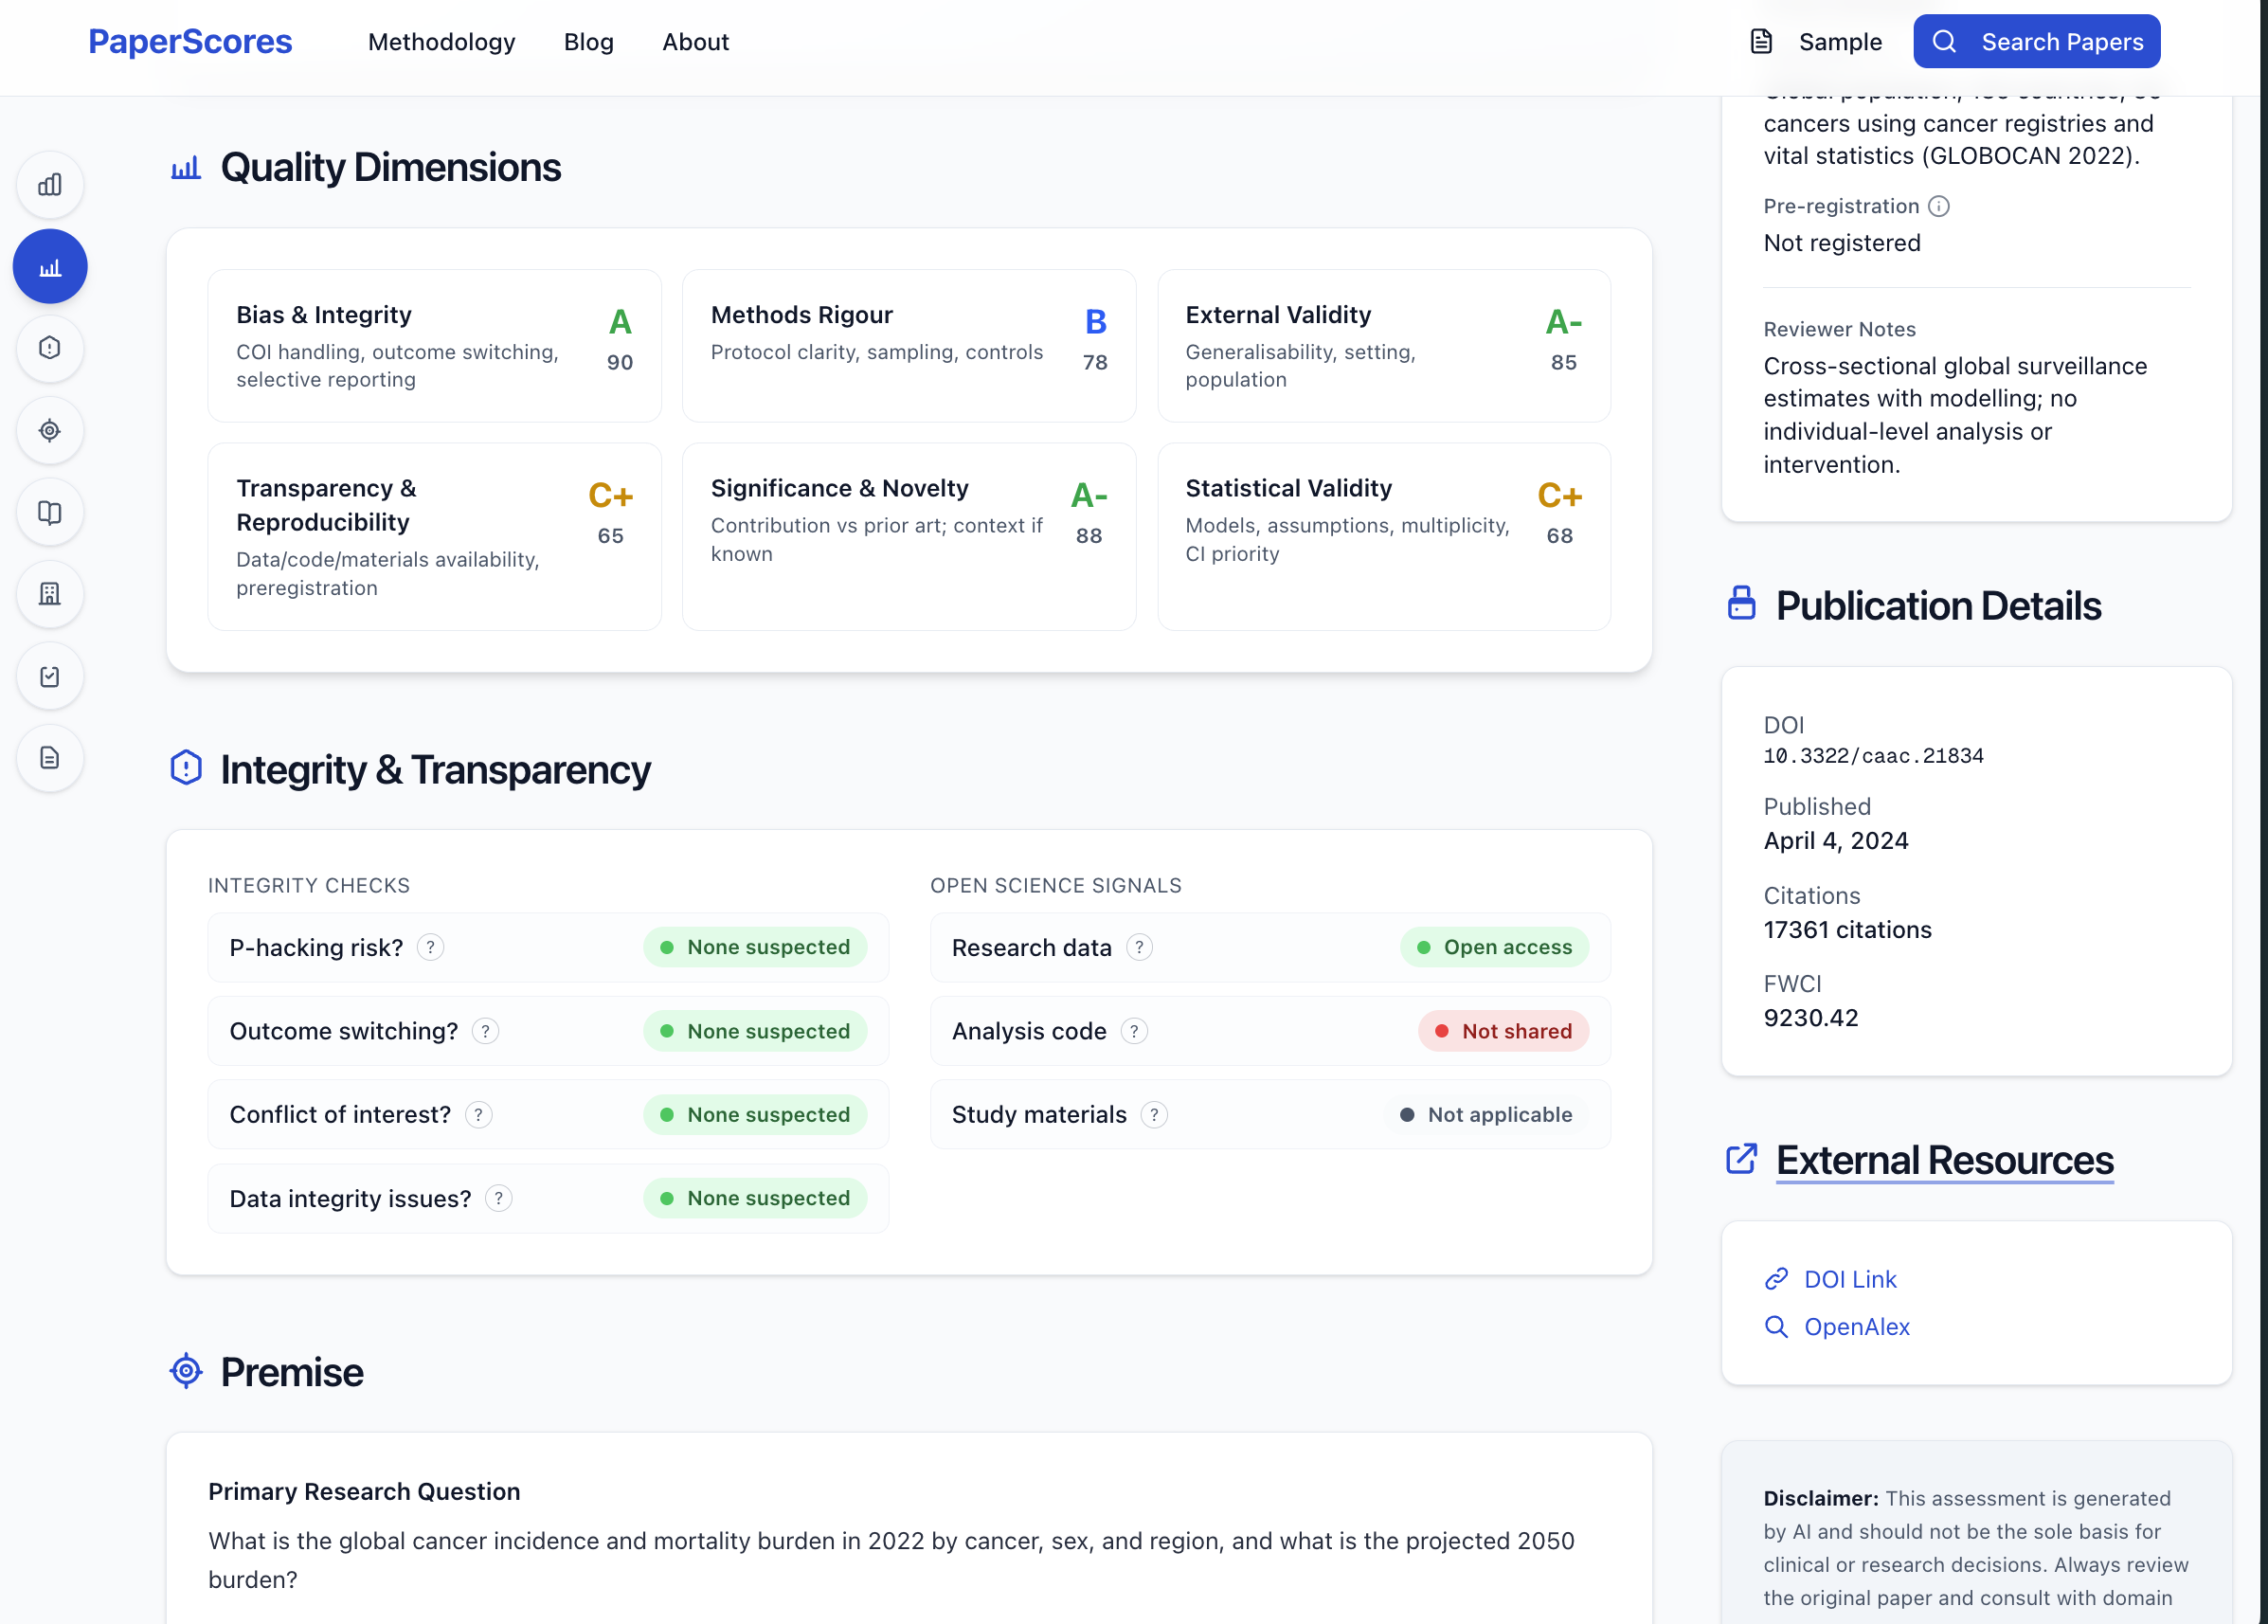Click the building sidebar icon
Viewport: 2268px width, 1624px height.
(50, 594)
